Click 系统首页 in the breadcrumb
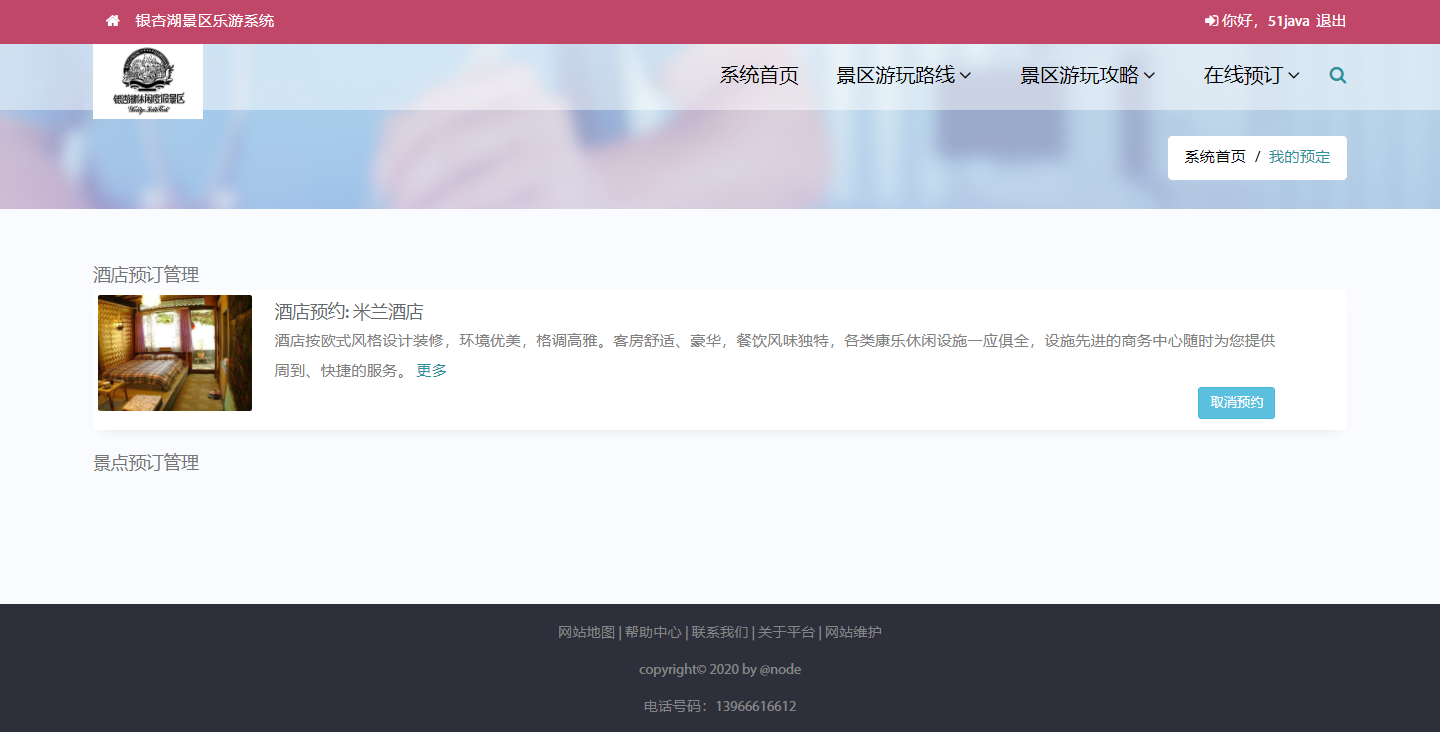The image size is (1440, 733). tap(1215, 157)
